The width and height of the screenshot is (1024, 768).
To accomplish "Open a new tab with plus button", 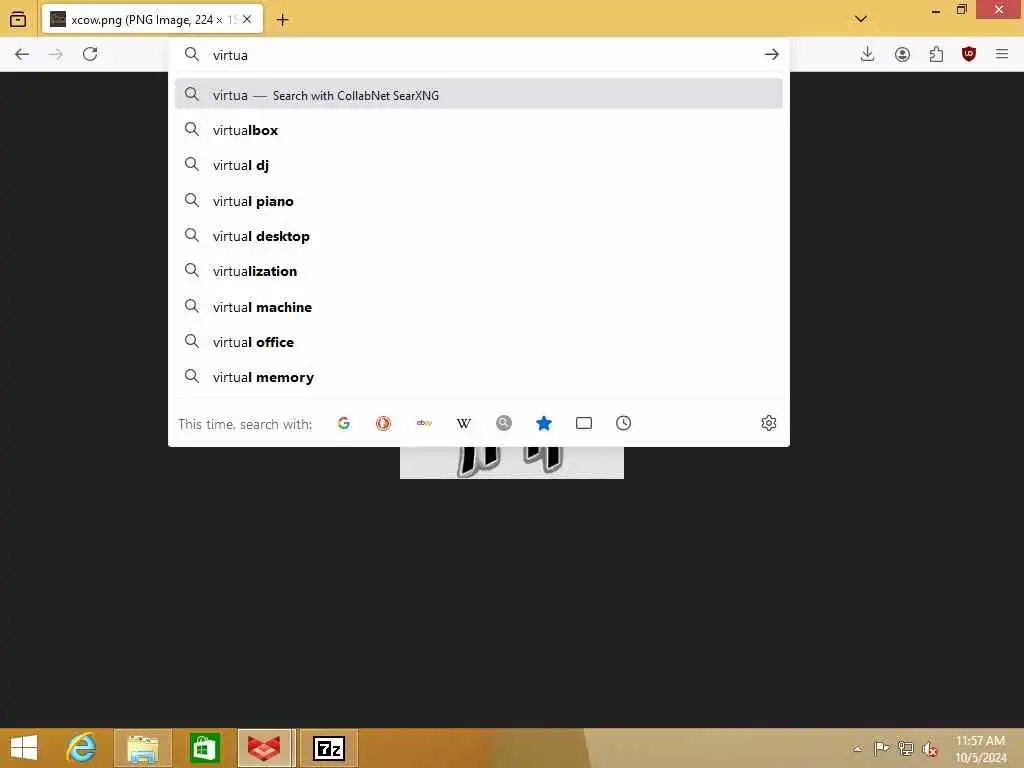I will point(282,20).
